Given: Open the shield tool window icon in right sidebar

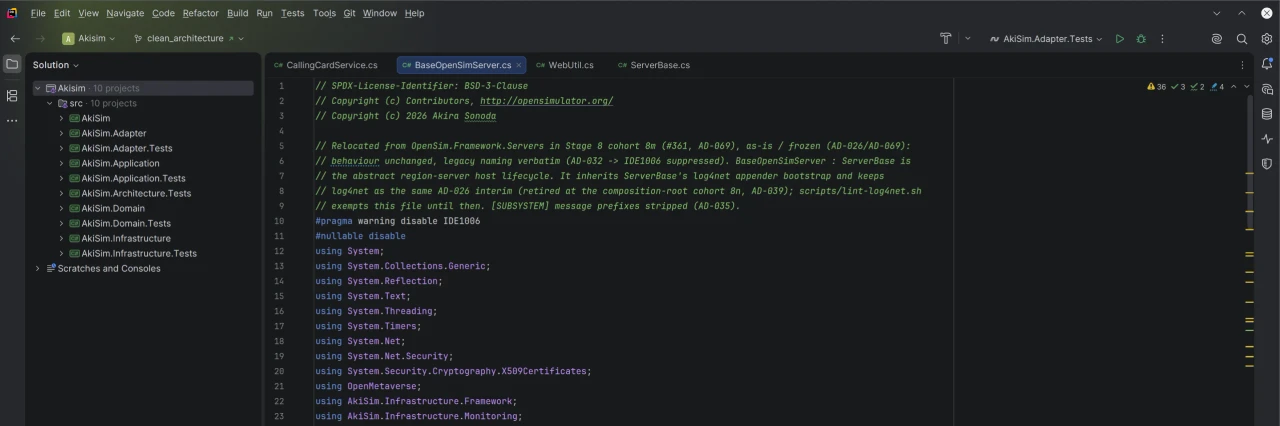Looking at the screenshot, I should coord(1267,164).
